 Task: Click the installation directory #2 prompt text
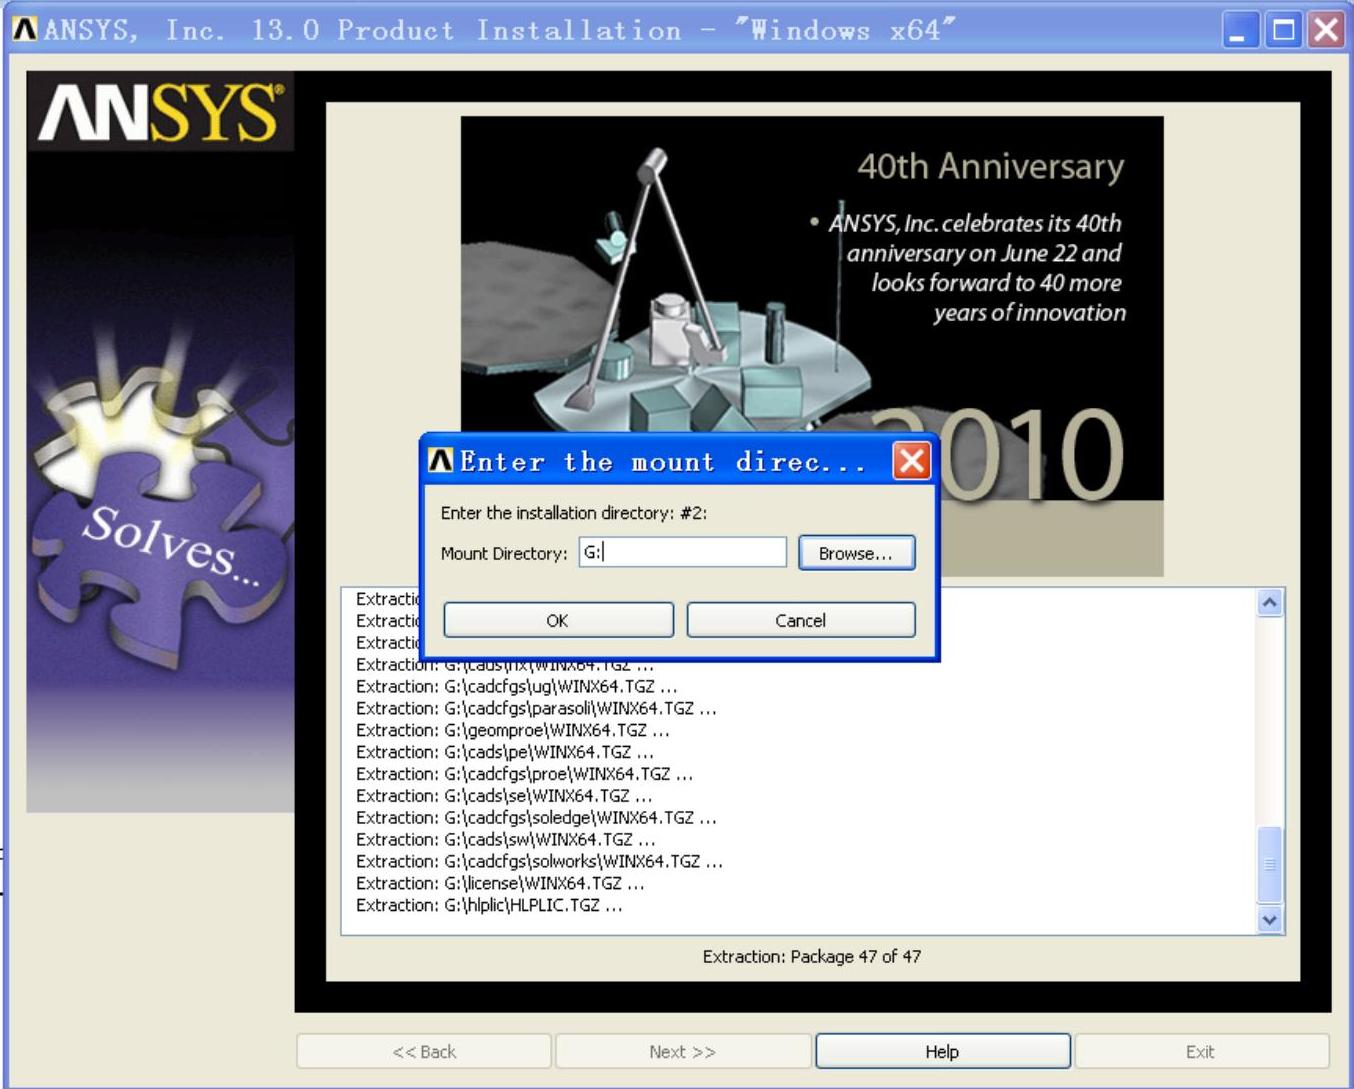click(574, 513)
